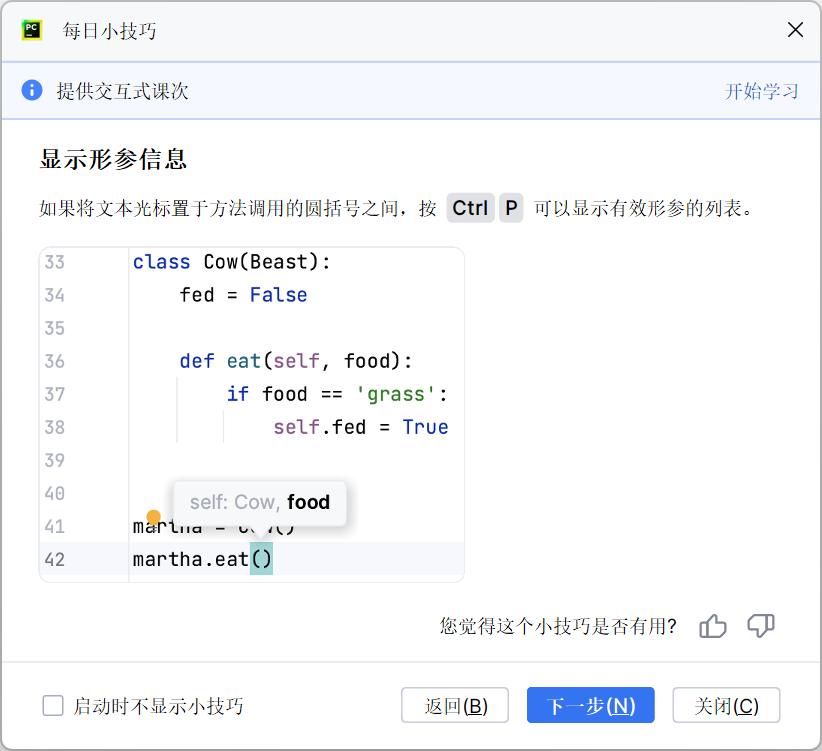Screen dimensions: 822x751
Task: Click the orange dot marker in code
Action: (154, 518)
